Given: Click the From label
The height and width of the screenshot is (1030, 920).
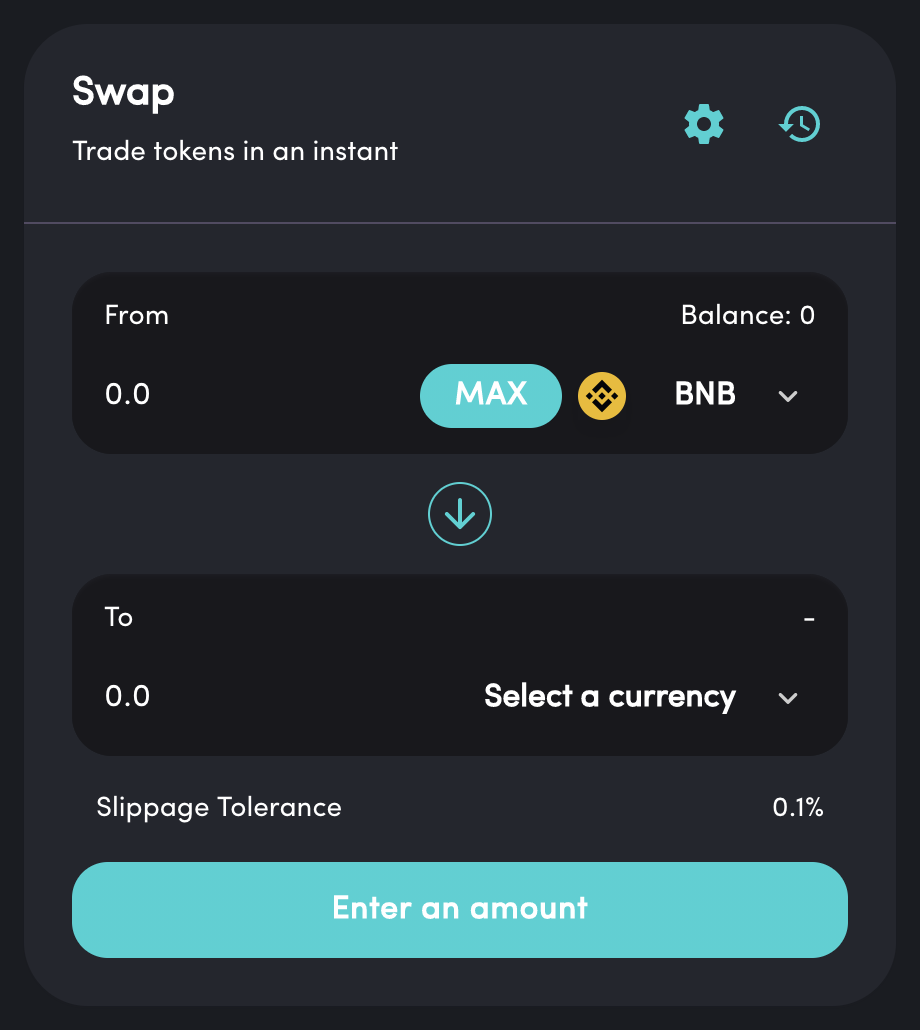Looking at the screenshot, I should (137, 316).
